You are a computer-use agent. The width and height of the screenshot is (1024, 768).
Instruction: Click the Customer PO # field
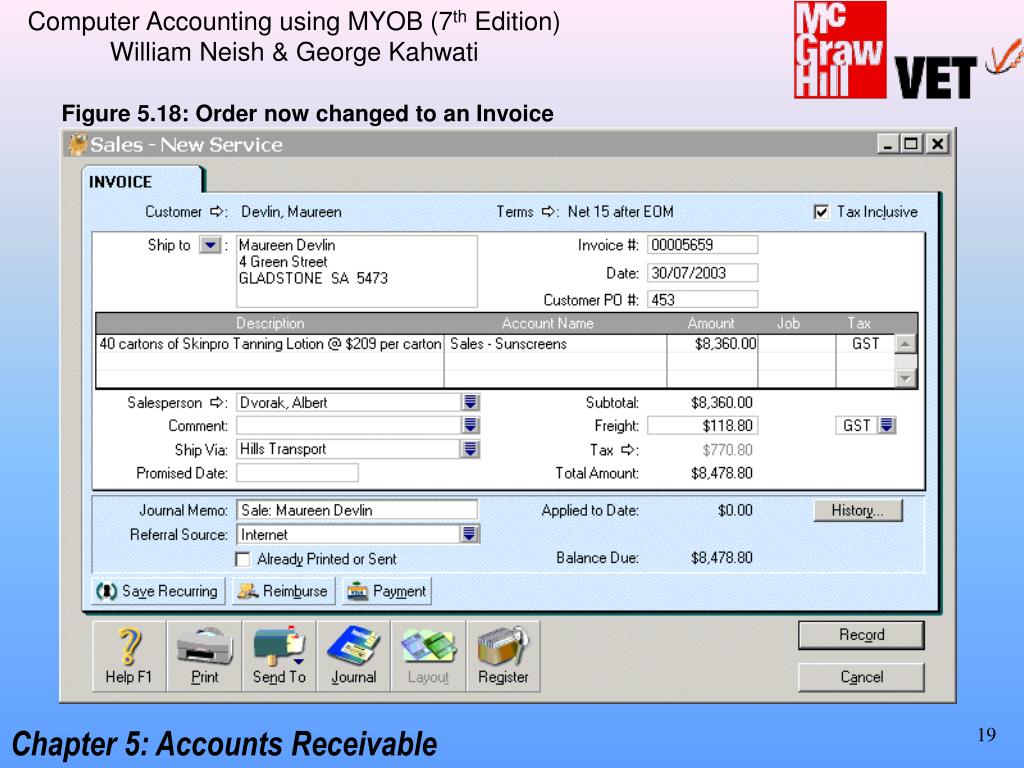[702, 300]
